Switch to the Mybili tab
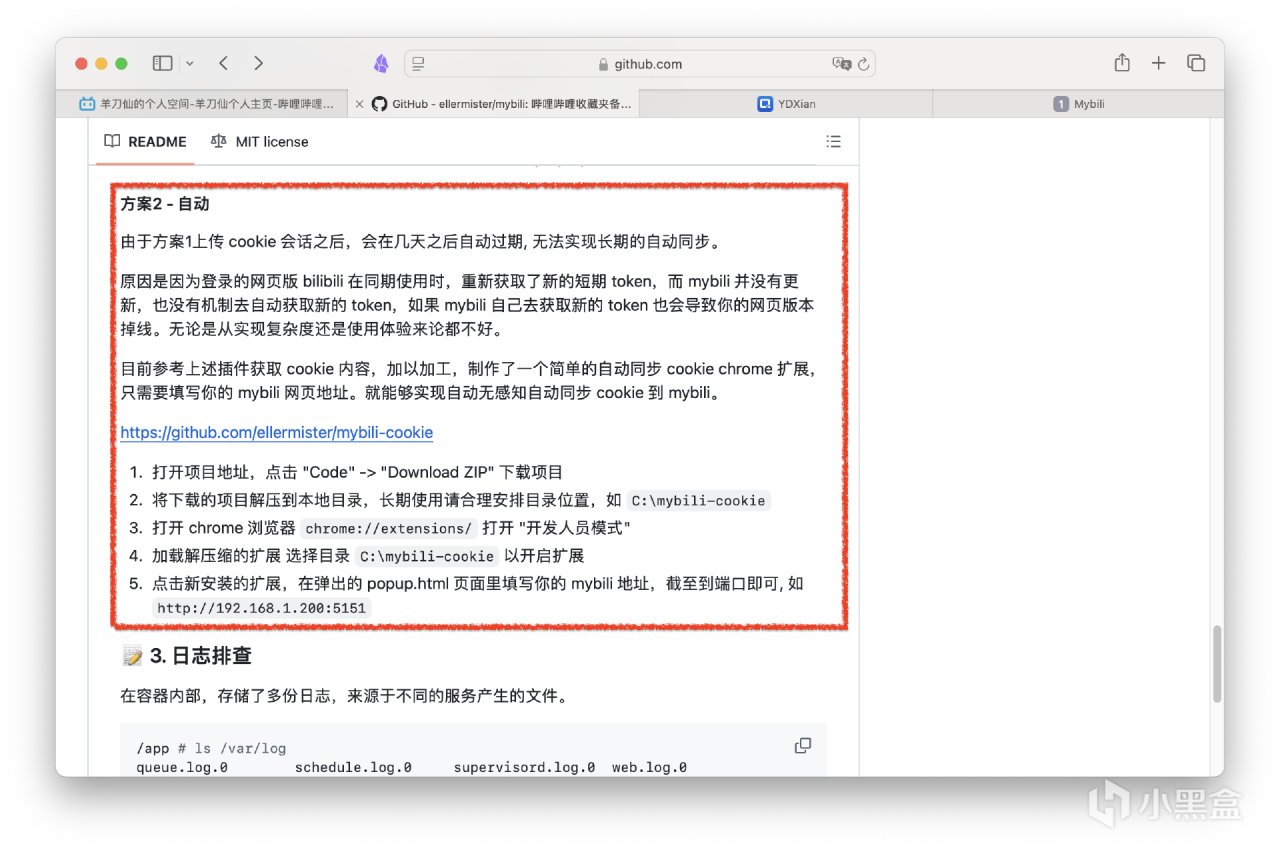Image resolution: width=1280 pixels, height=850 pixels. point(1078,104)
